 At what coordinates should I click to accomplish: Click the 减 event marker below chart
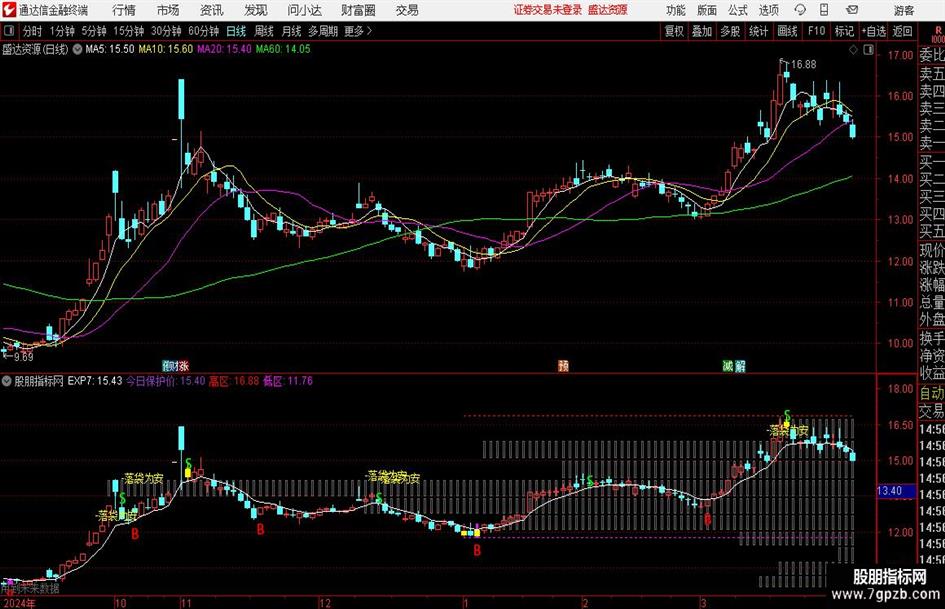[728, 365]
